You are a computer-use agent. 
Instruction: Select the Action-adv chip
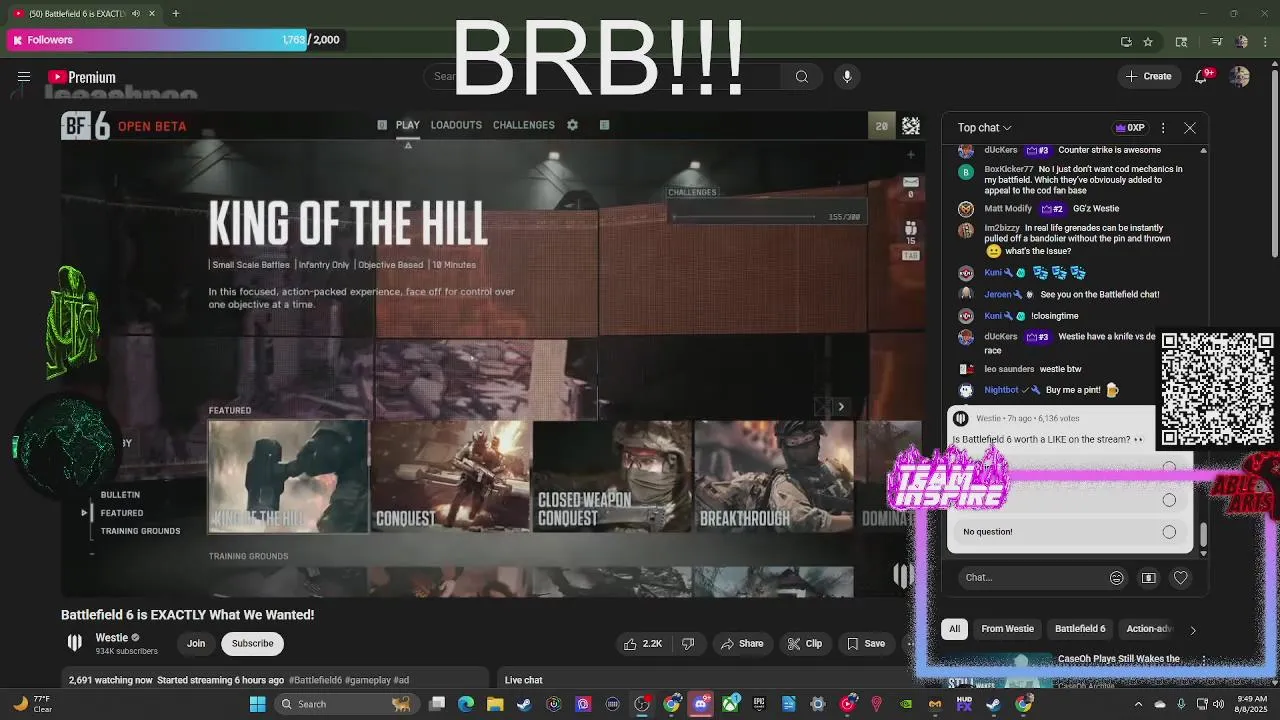click(1148, 629)
